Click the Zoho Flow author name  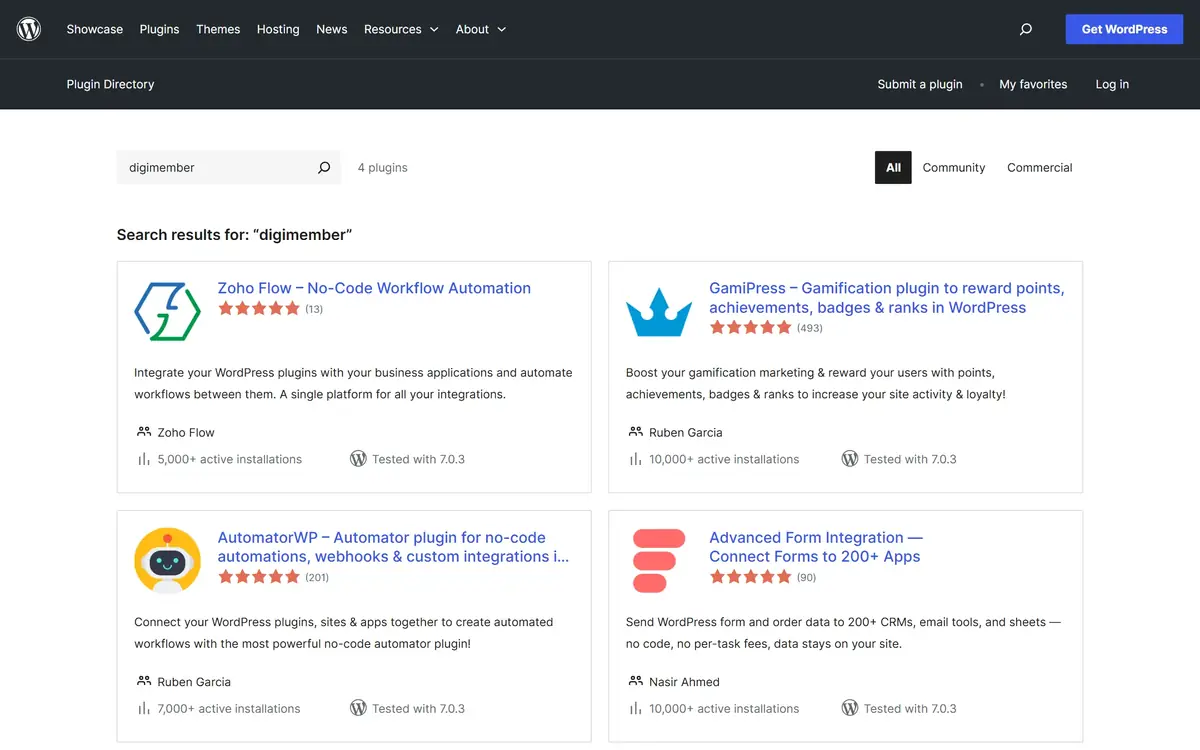(x=186, y=432)
